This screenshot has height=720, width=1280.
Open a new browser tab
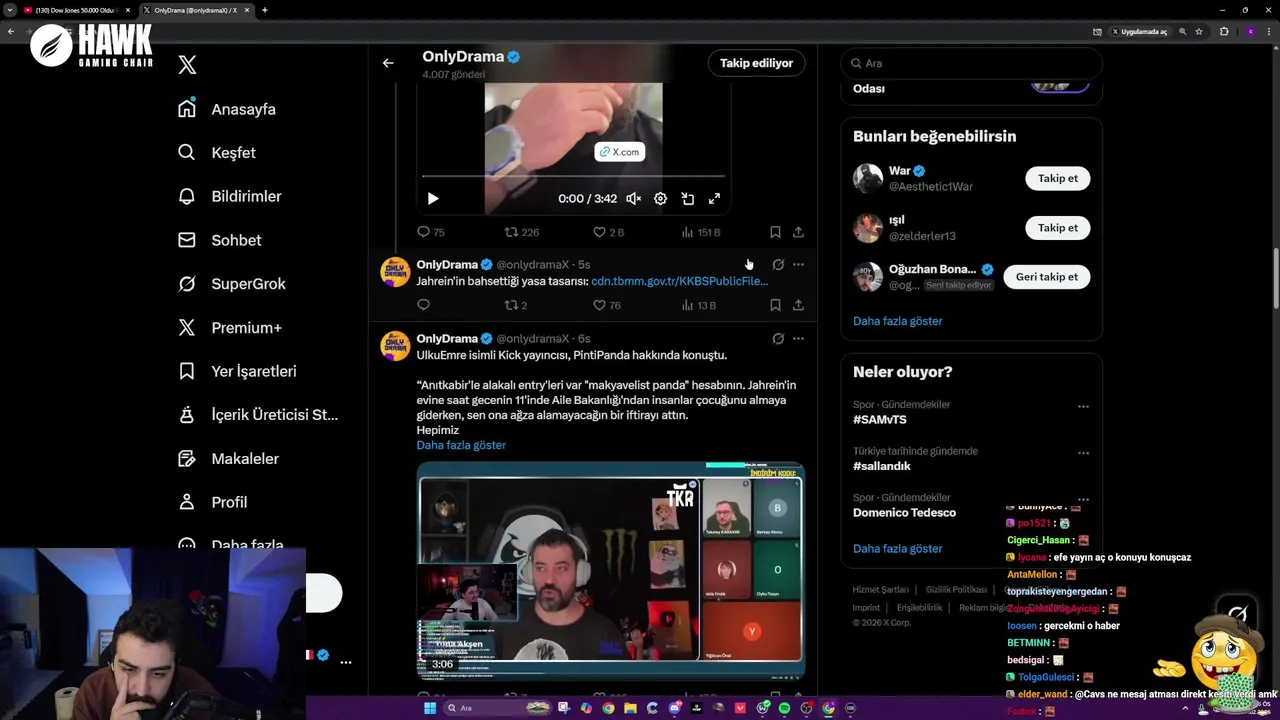coord(264,10)
